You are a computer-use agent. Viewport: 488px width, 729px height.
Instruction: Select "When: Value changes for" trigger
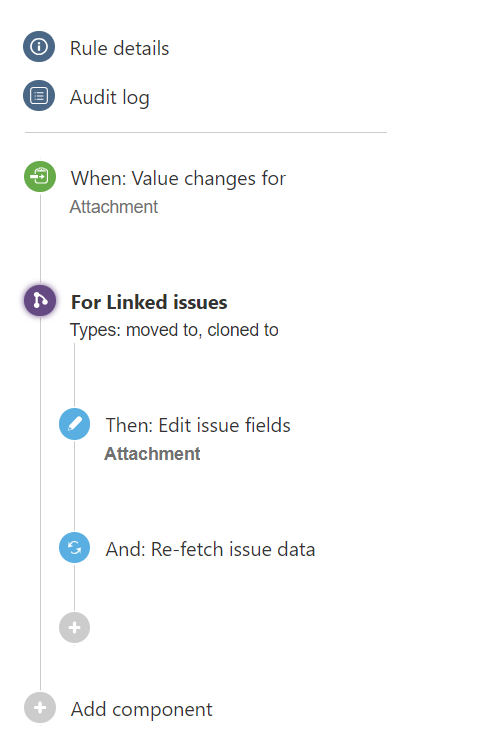178,179
